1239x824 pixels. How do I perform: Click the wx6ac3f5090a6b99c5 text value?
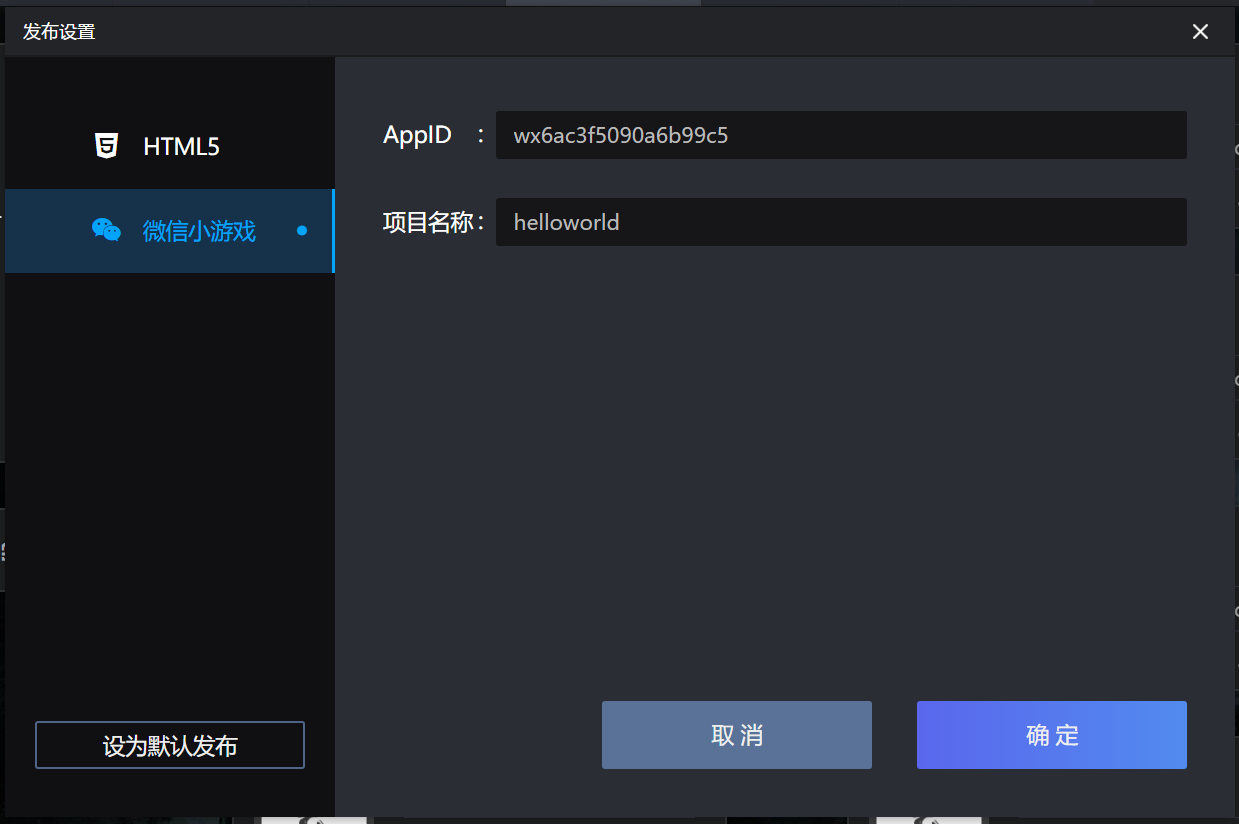(x=620, y=135)
